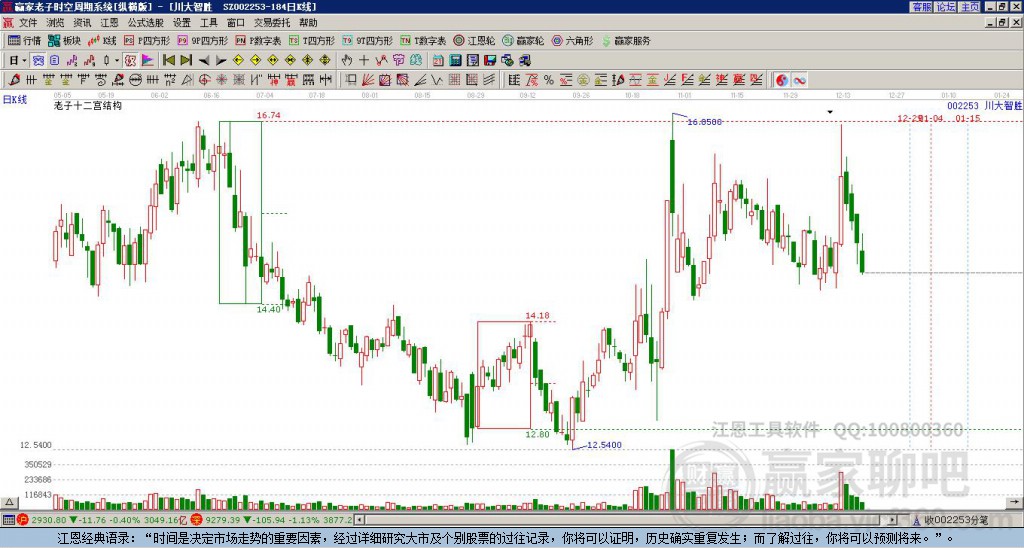The image size is (1024, 548).
Task: Open 赢家服务
Action: tap(626, 41)
